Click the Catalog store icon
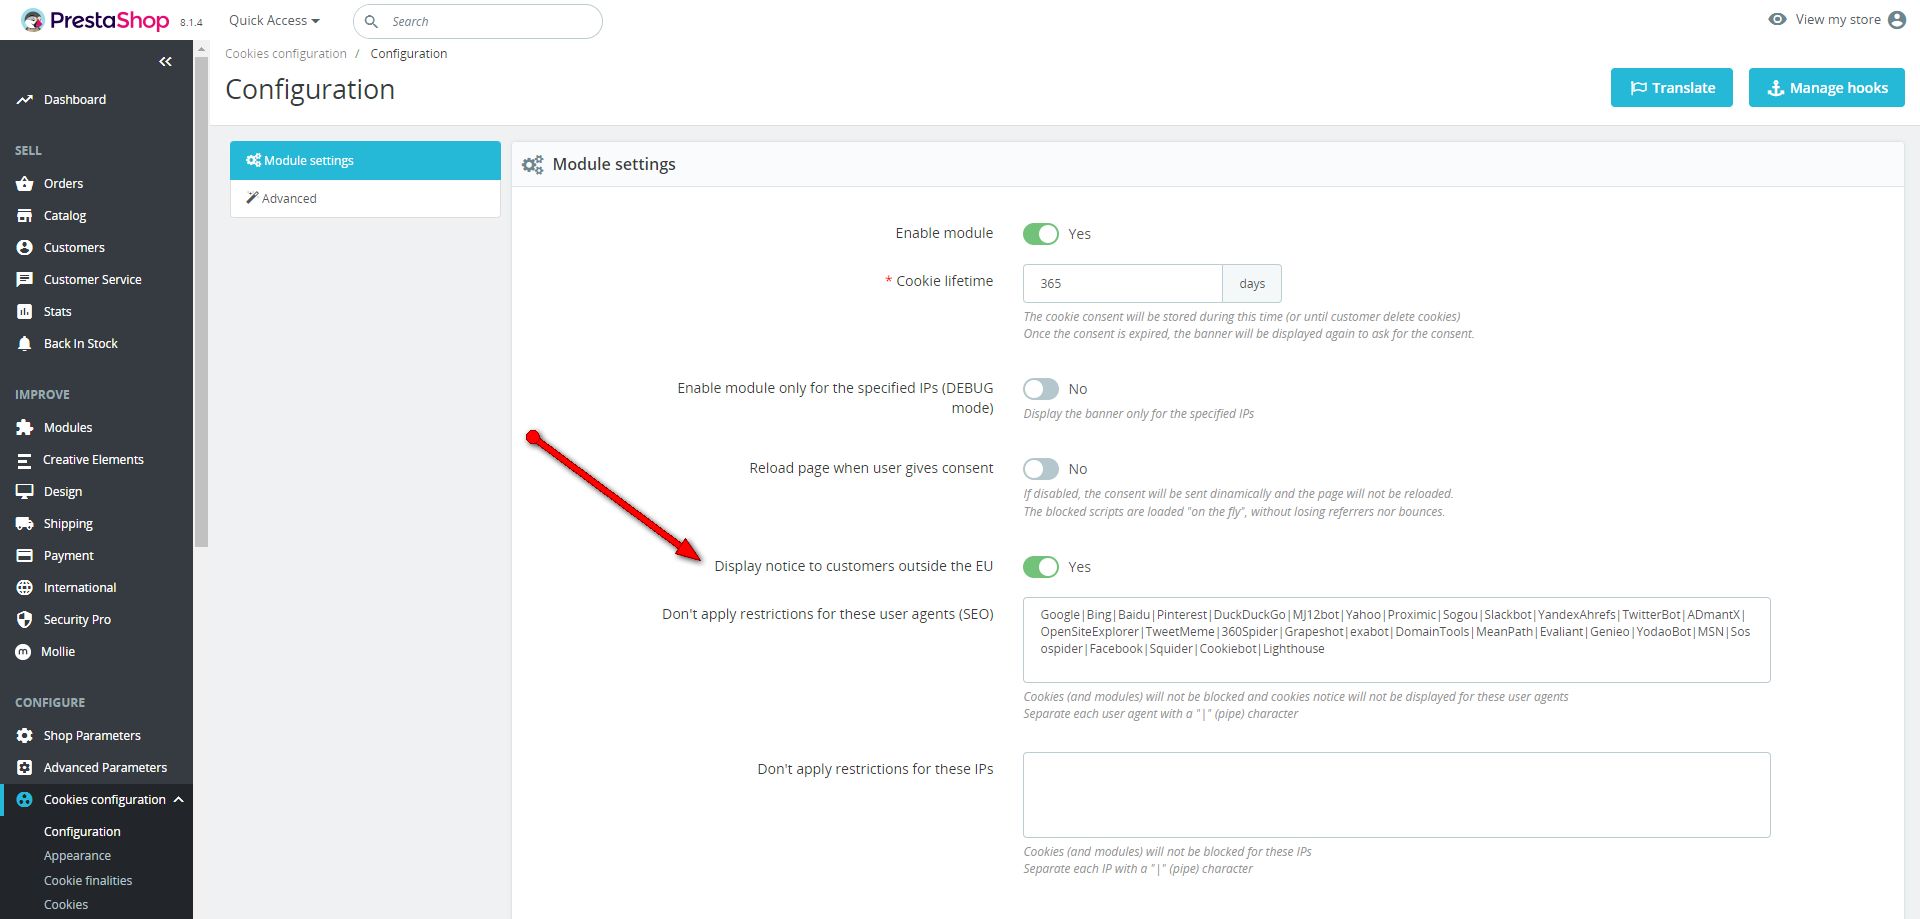The height and width of the screenshot is (919, 1920). tap(25, 216)
